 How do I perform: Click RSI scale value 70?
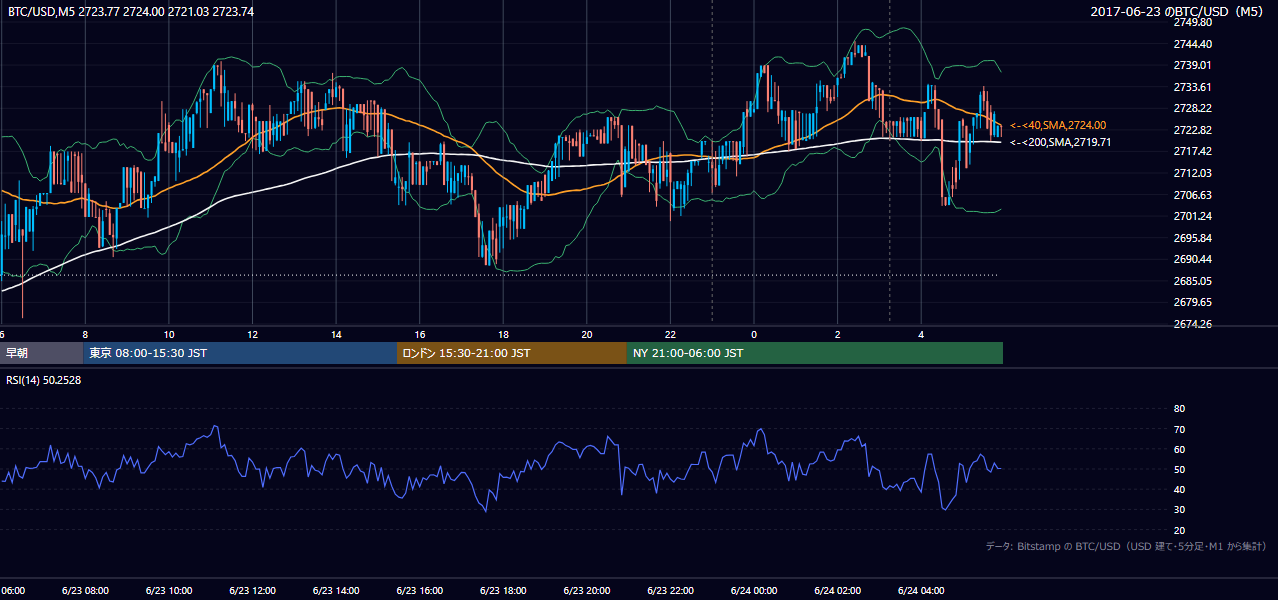click(1179, 429)
